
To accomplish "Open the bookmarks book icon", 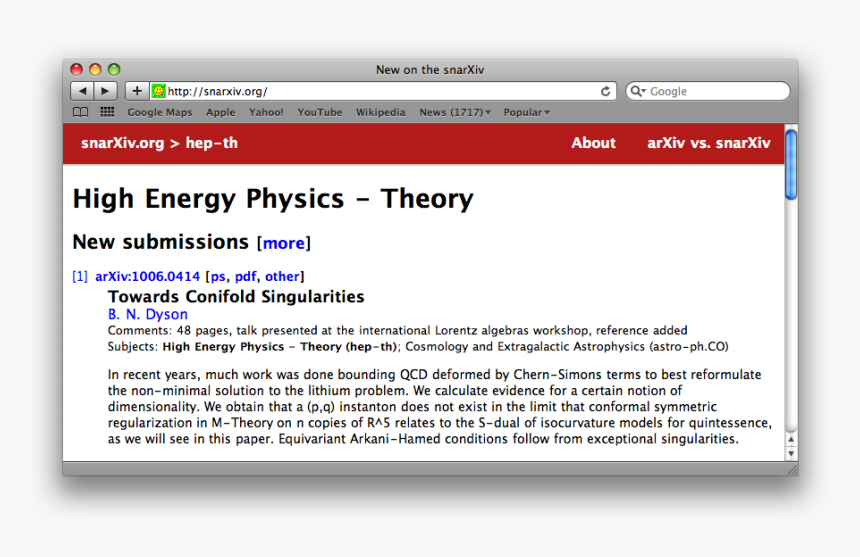I will pos(81,112).
